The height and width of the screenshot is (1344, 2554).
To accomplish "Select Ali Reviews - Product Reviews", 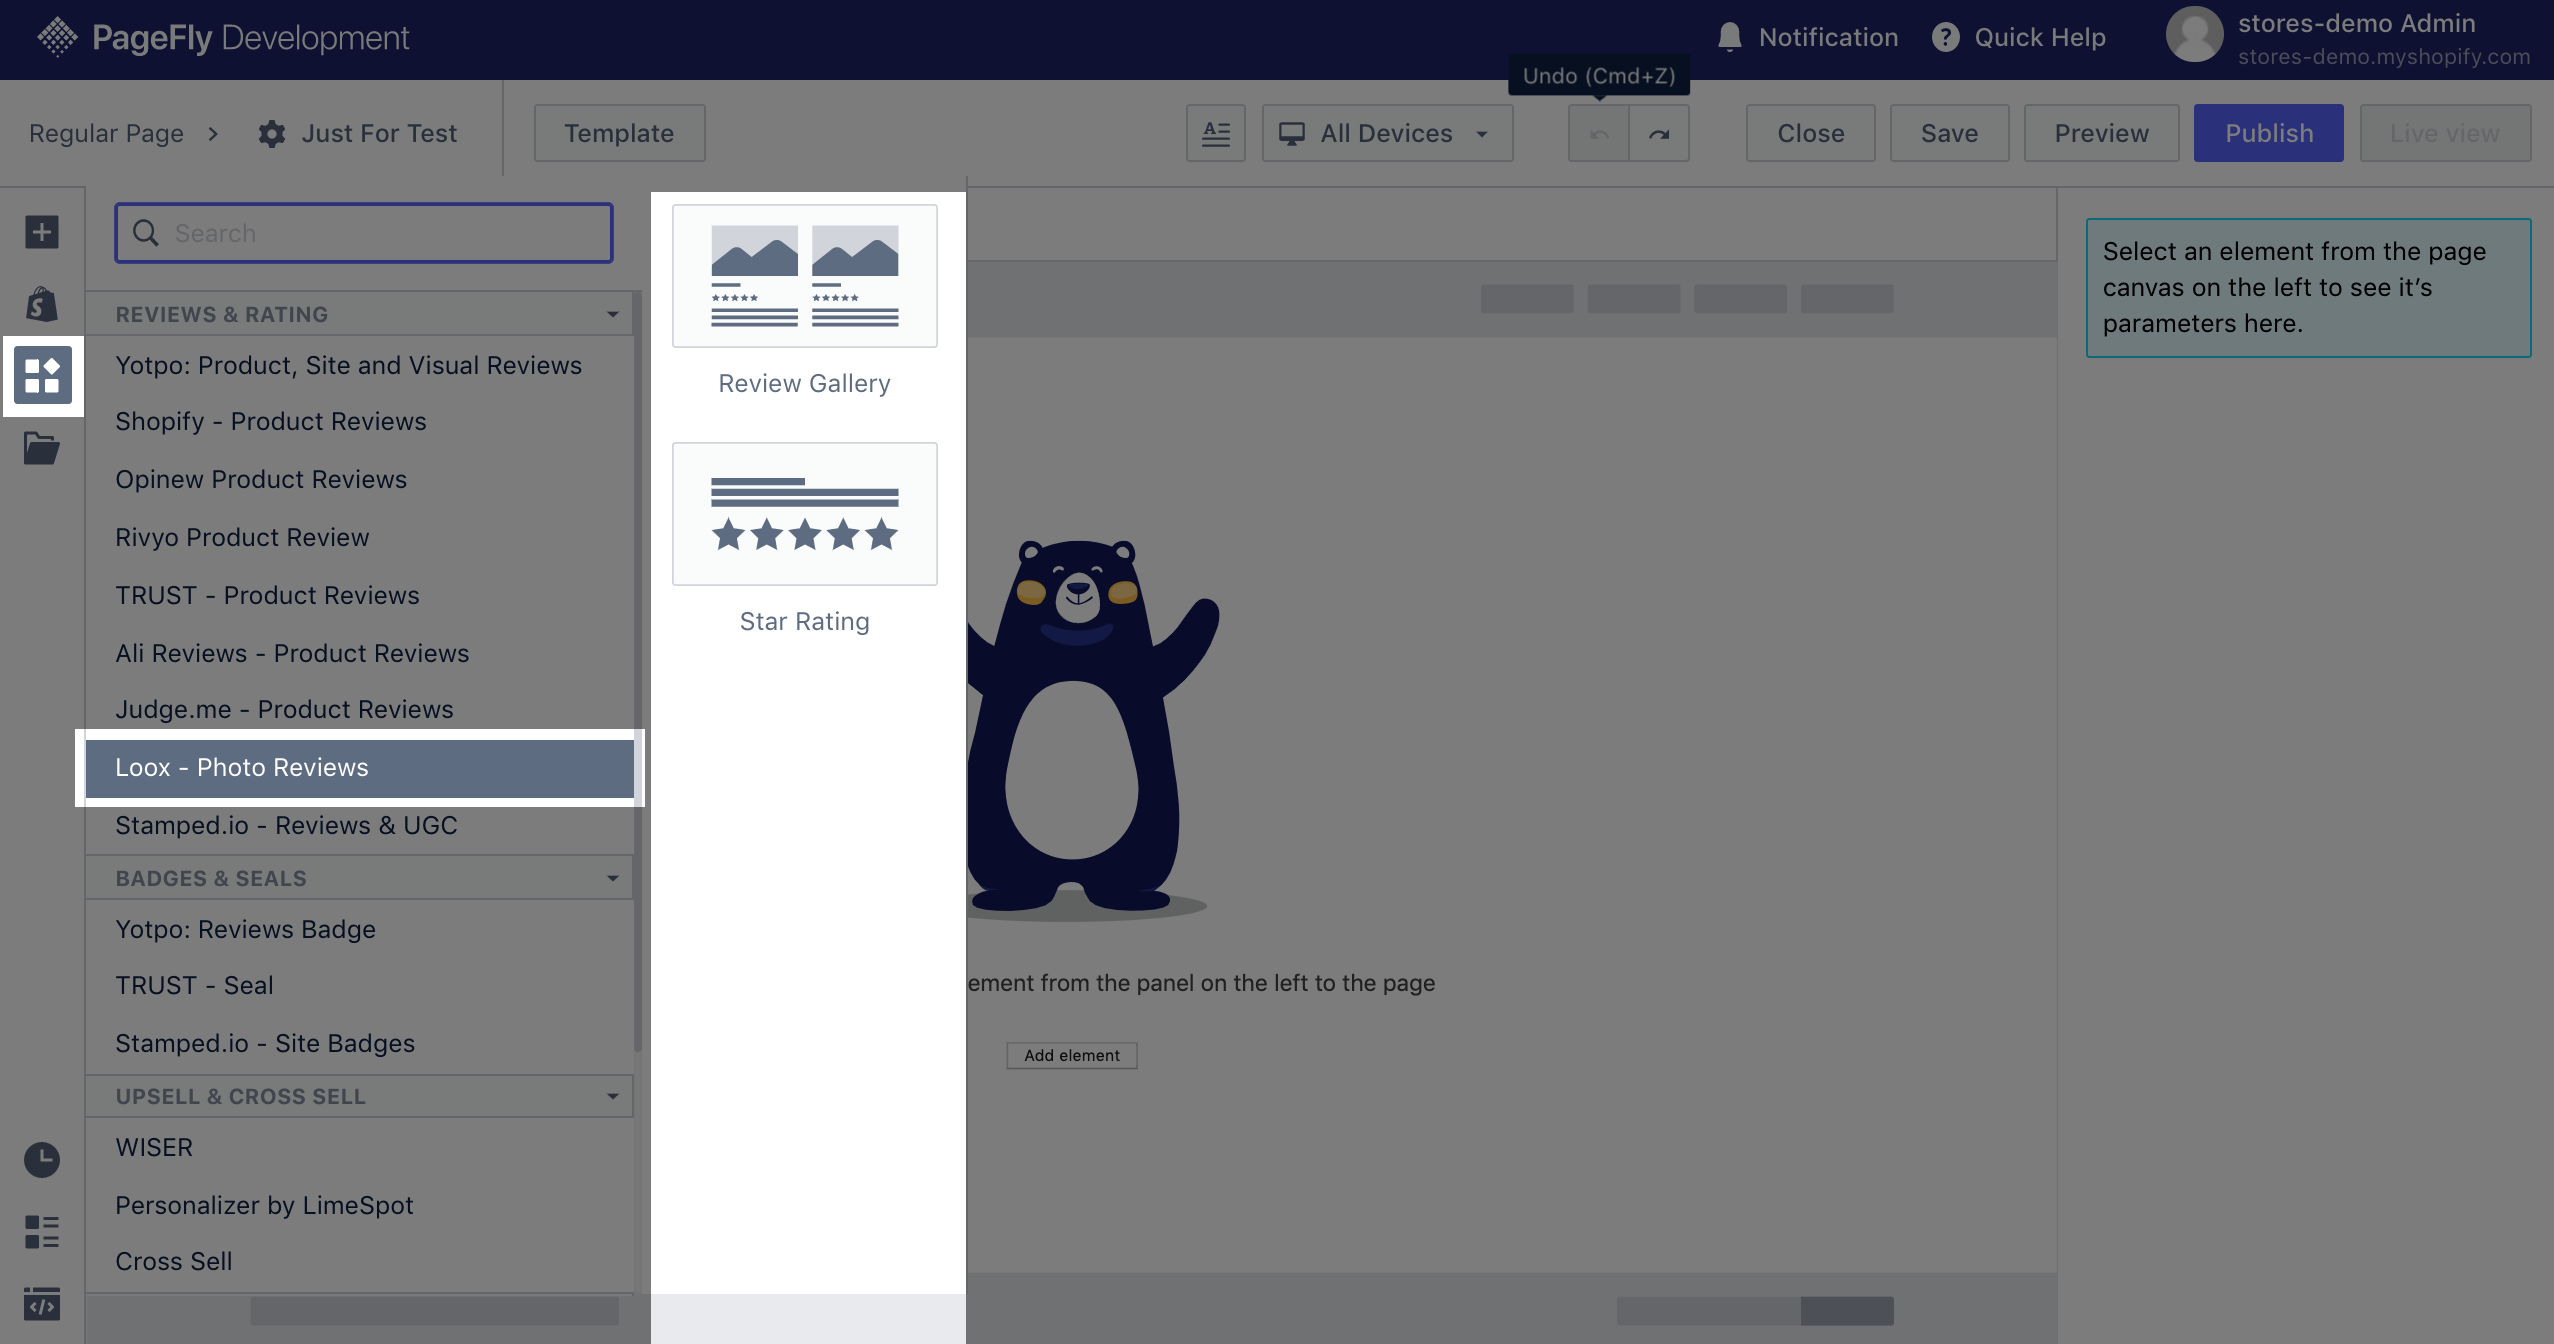I will pos(359,653).
